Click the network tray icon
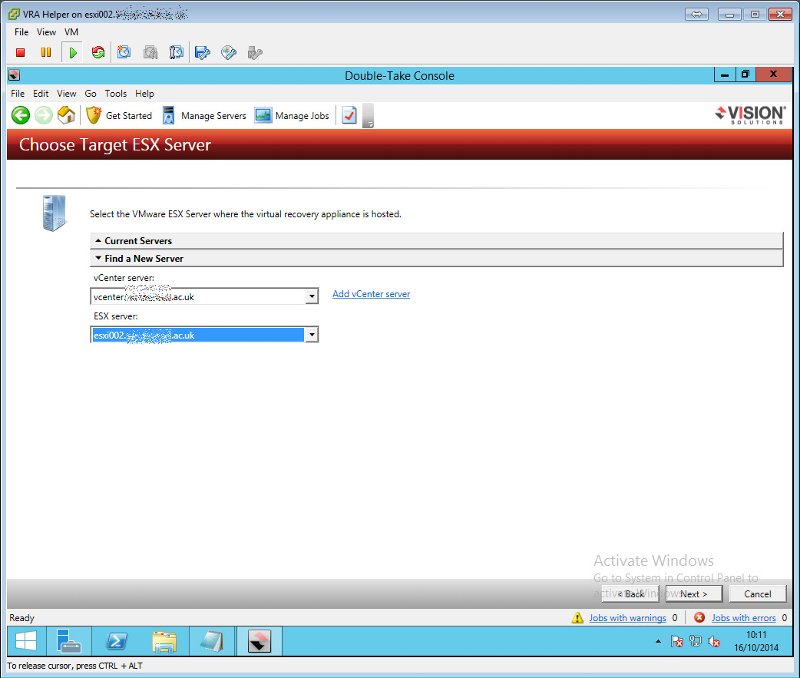 695,641
